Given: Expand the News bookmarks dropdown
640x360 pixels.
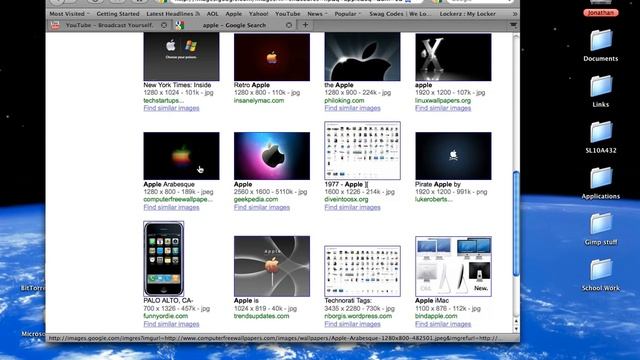Looking at the screenshot, I should tap(317, 14).
